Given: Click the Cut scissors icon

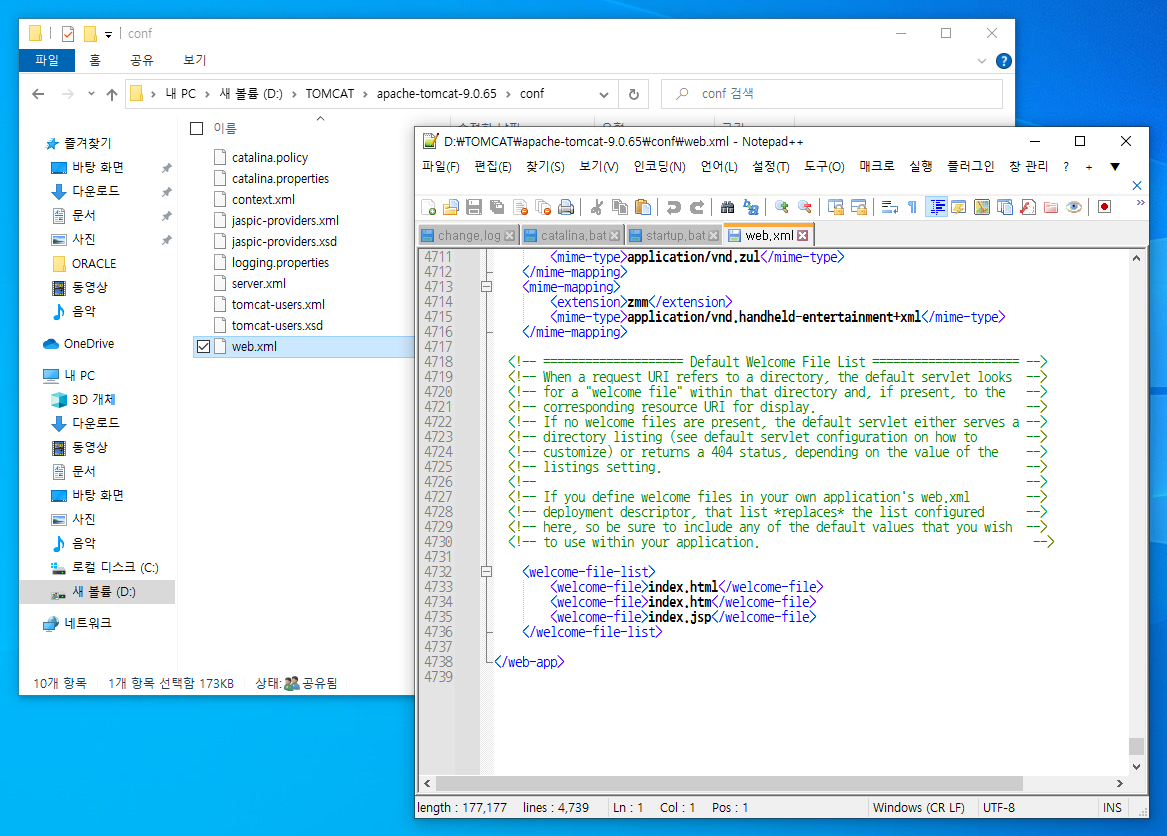Looking at the screenshot, I should tap(596, 207).
